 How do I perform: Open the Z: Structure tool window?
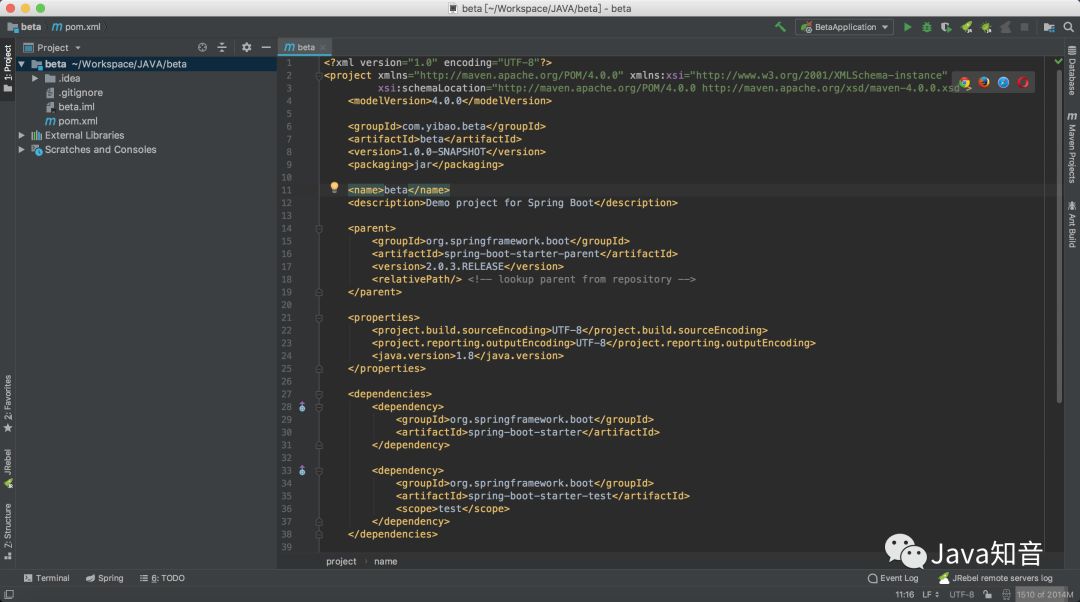click(8, 531)
